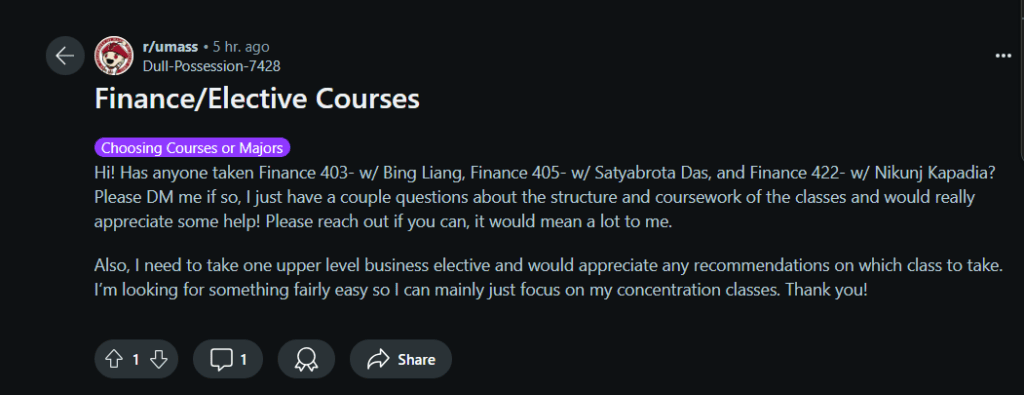Click the text mentioning Nikunj Kapadia
The height and width of the screenshot is (395, 1024).
929,174
